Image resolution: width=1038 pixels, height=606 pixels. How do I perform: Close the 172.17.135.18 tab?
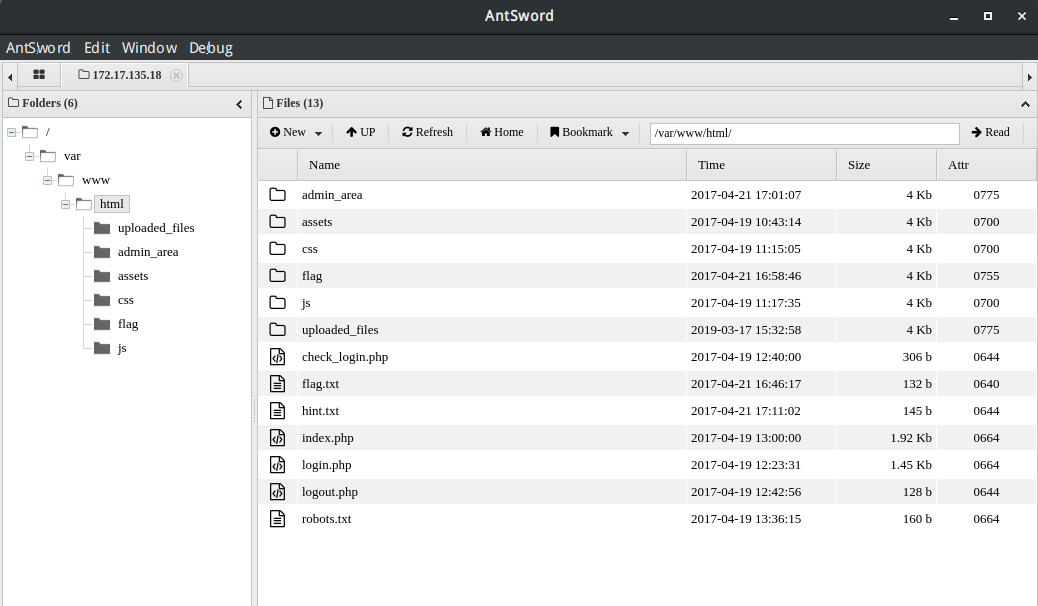click(176, 76)
